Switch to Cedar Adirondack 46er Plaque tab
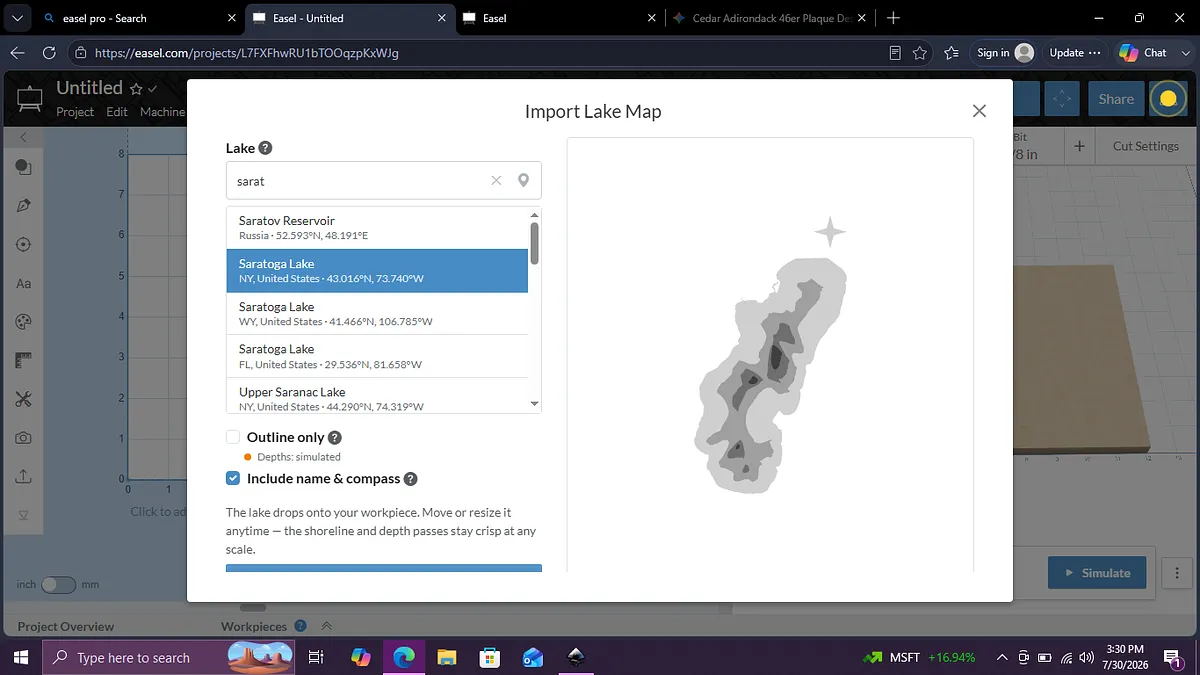The image size is (1200, 675). coord(770,18)
